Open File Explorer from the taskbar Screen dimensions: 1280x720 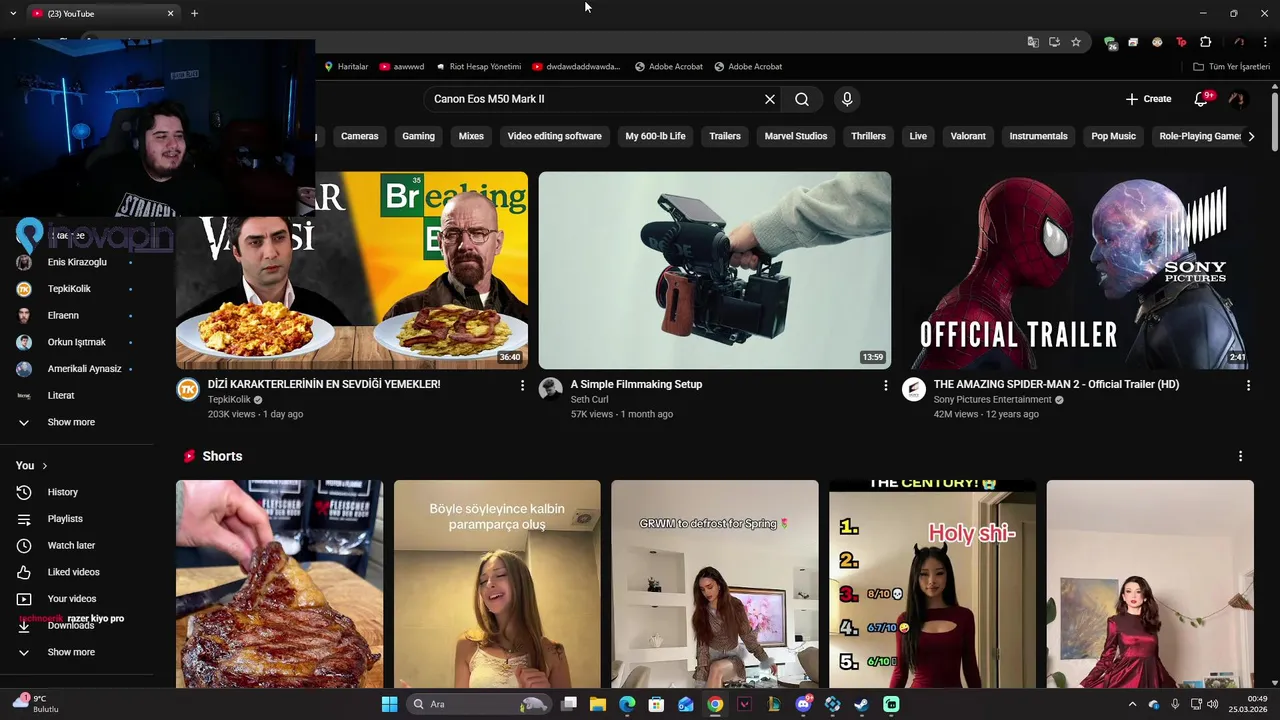598,704
